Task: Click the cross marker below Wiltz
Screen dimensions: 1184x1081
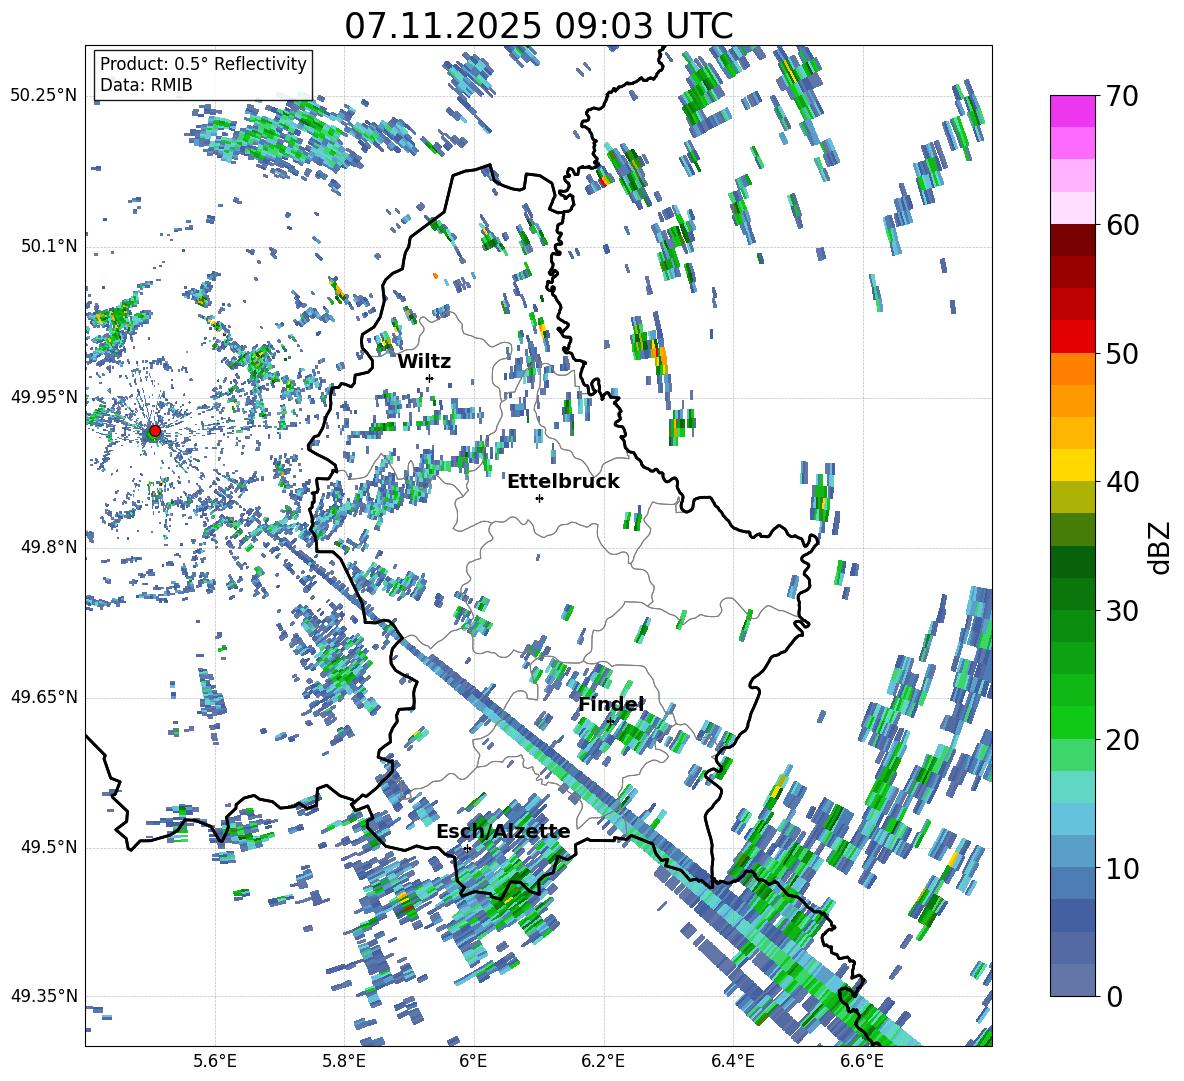Action: (x=430, y=378)
